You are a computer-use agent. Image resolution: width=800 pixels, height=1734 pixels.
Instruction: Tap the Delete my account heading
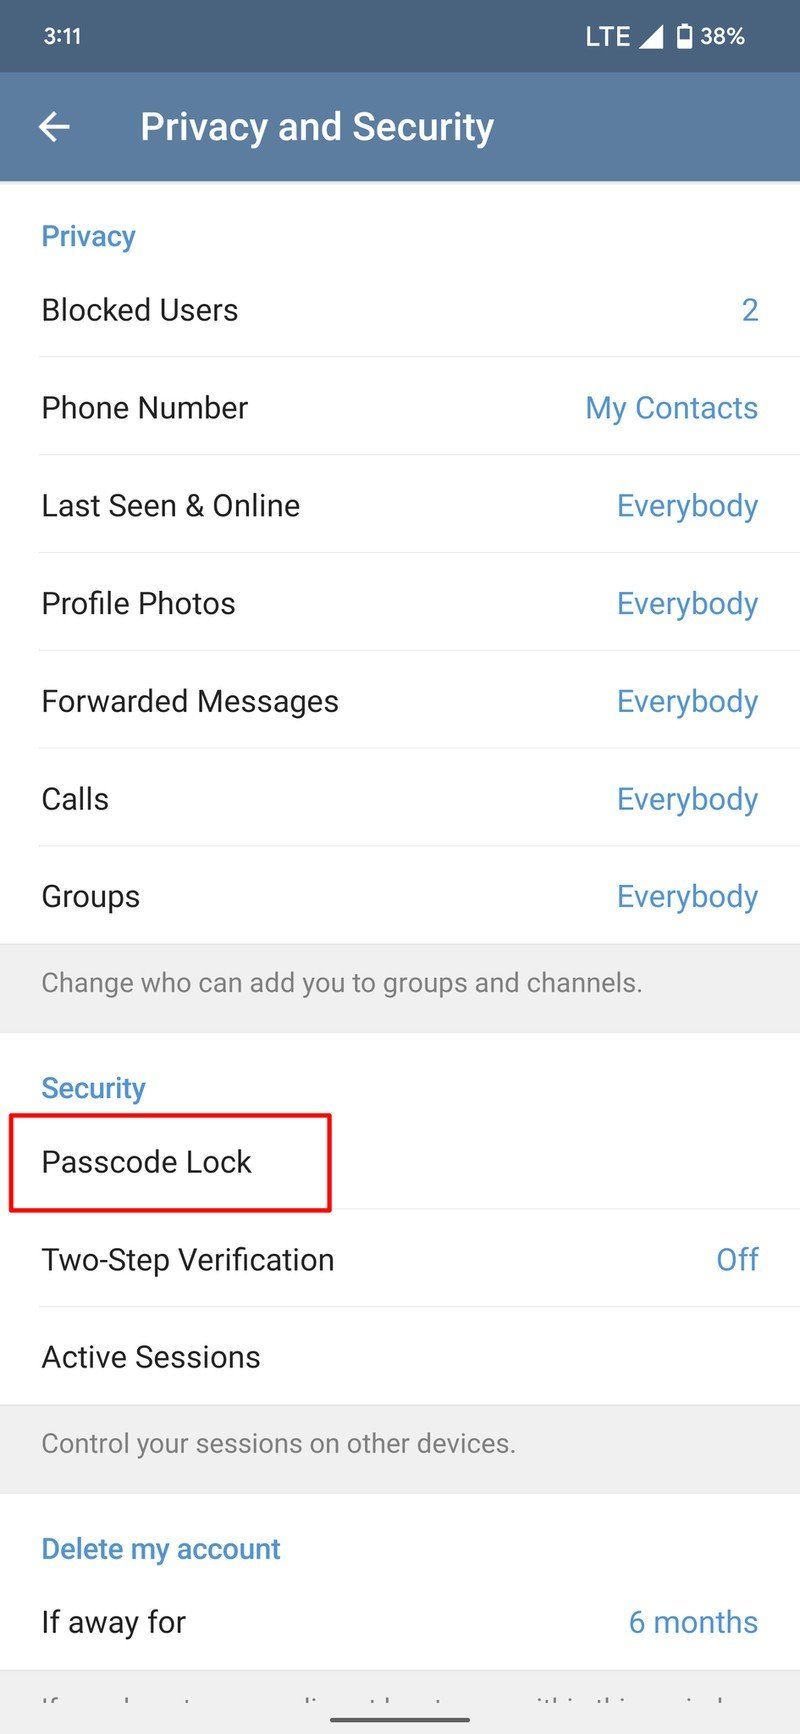click(160, 1548)
